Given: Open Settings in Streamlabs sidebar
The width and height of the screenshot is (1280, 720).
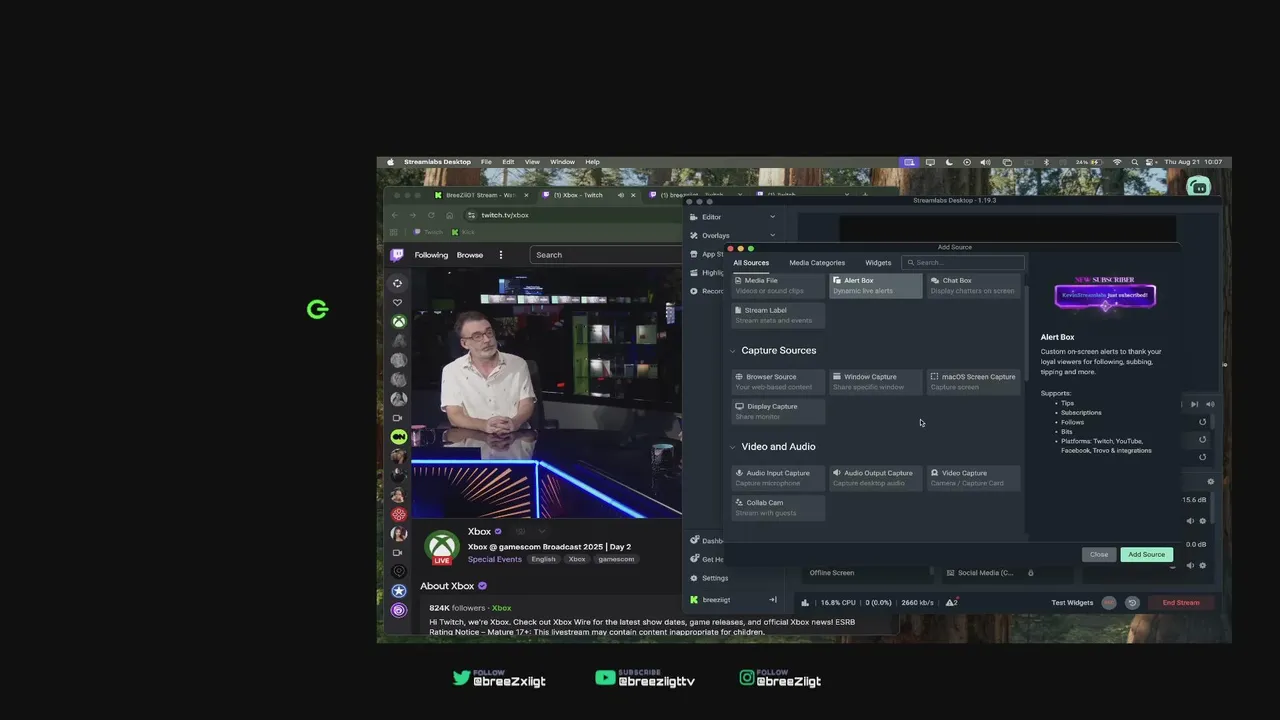Looking at the screenshot, I should (x=709, y=578).
